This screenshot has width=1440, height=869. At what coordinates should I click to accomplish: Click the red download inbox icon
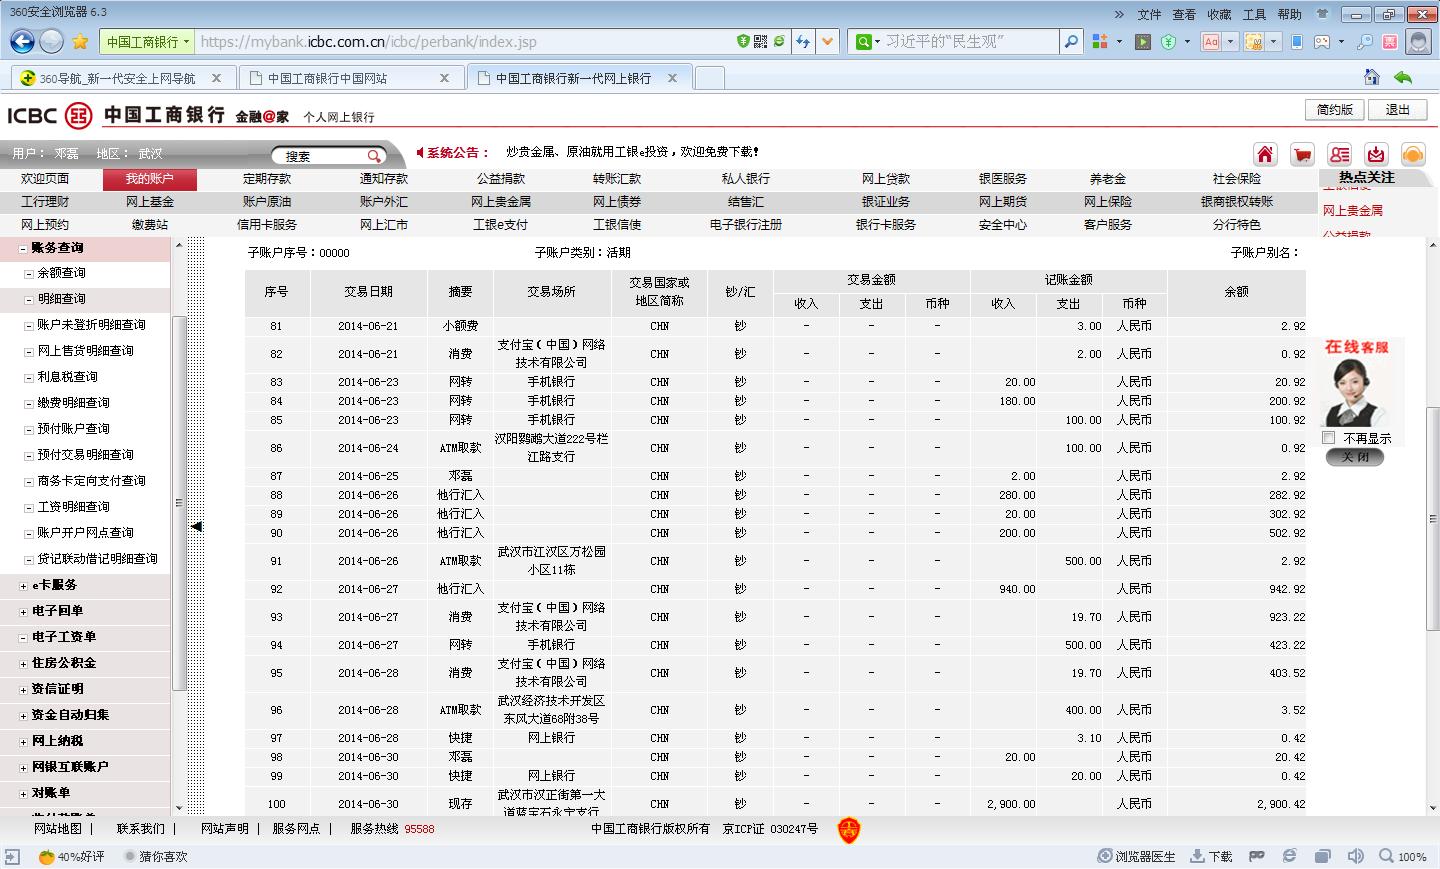click(x=1376, y=154)
